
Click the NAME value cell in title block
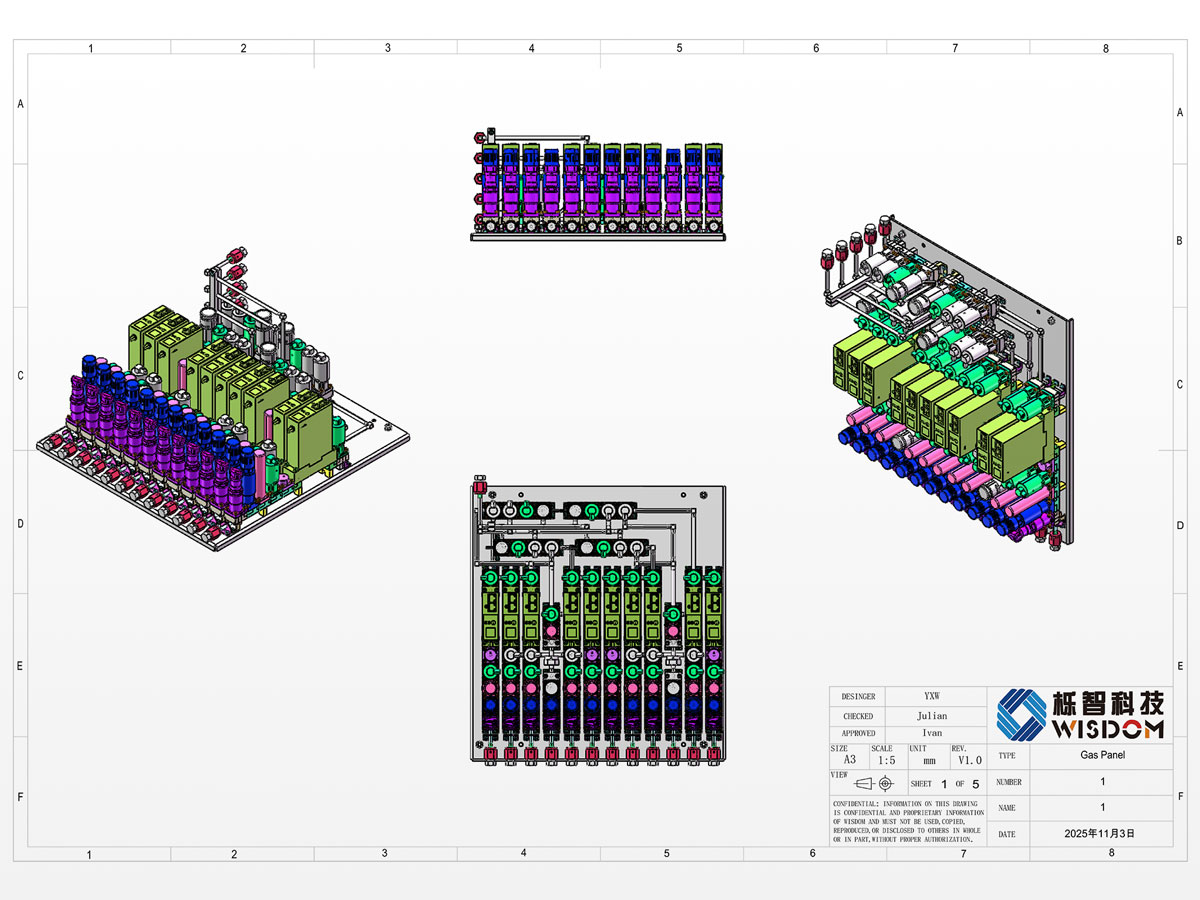(x=1102, y=807)
